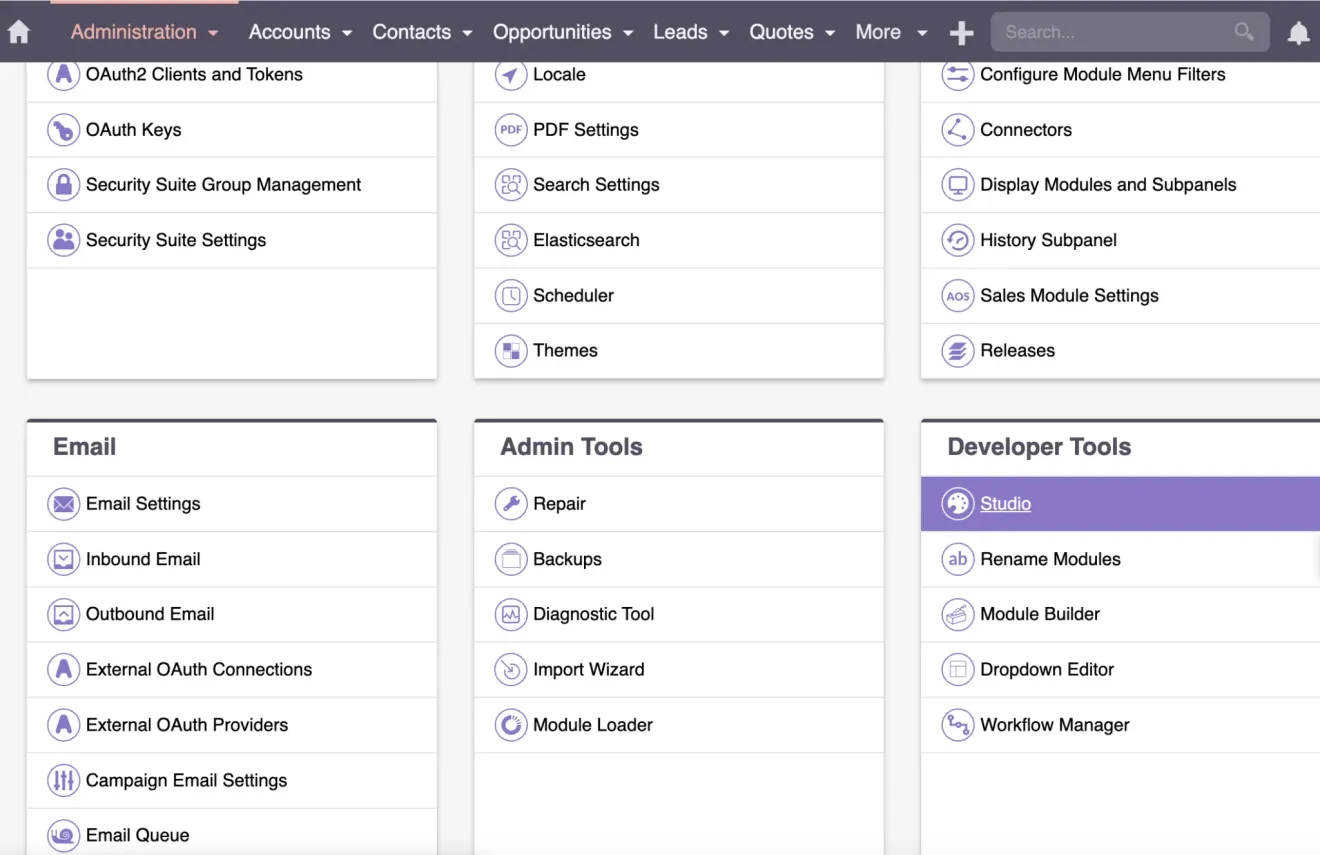The height and width of the screenshot is (855, 1320).
Task: Select the Themes icon
Action: 511,350
